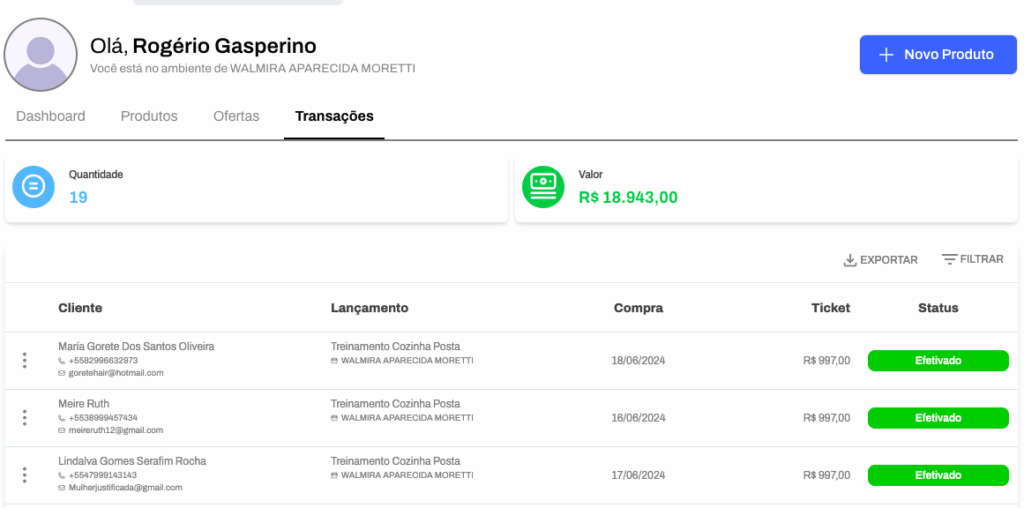Open options menu for María Gorete row
Viewport: 1024px width, 508px height.
coord(25,360)
